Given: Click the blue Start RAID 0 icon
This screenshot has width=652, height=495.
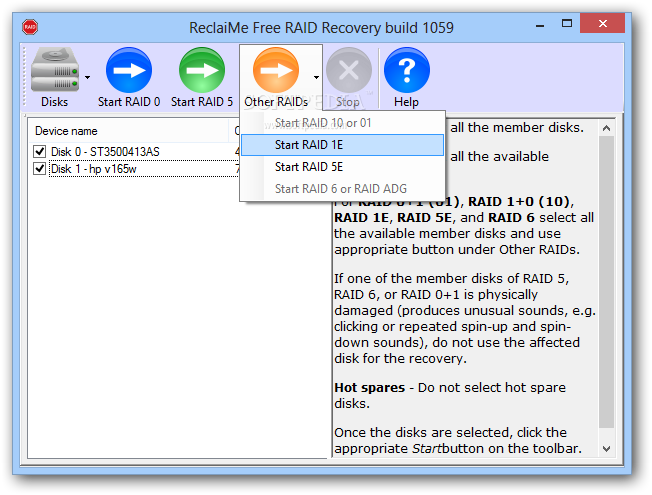Looking at the screenshot, I should click(x=129, y=70).
